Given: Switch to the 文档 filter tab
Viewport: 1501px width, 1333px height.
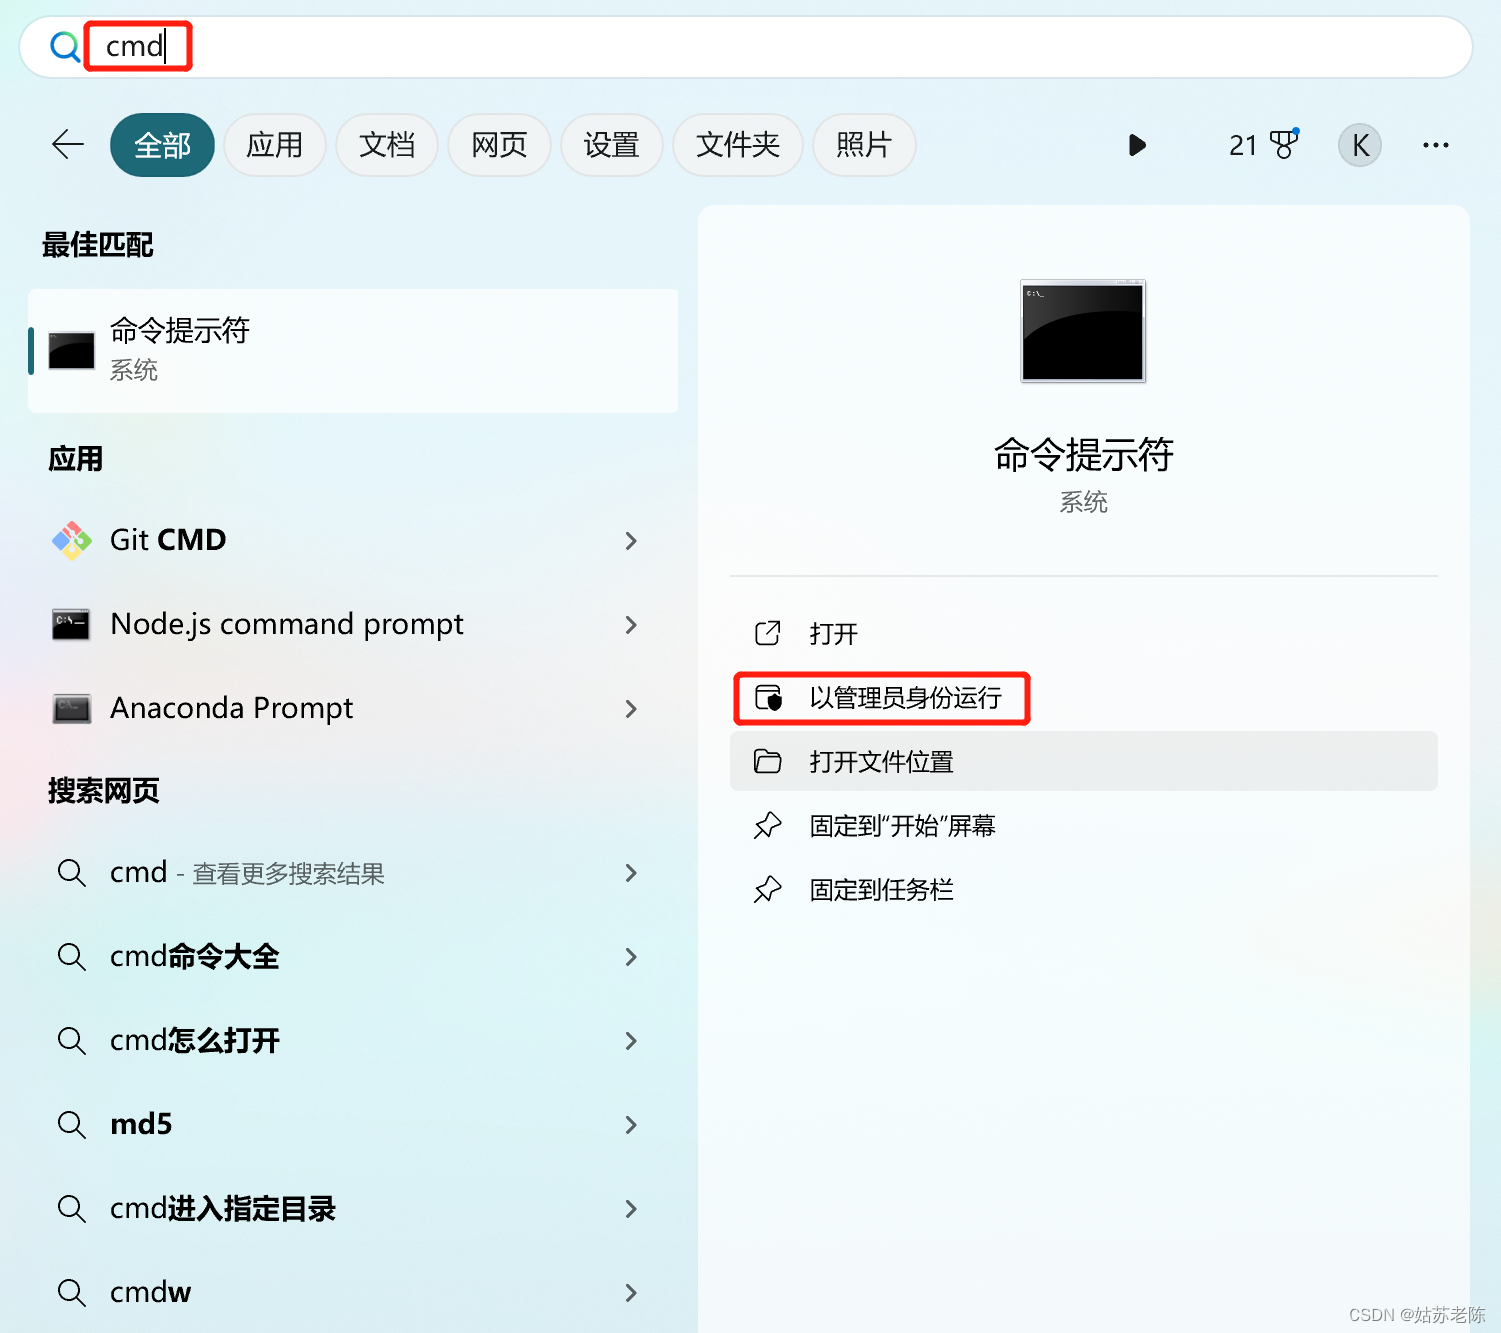Looking at the screenshot, I should (x=387, y=145).
